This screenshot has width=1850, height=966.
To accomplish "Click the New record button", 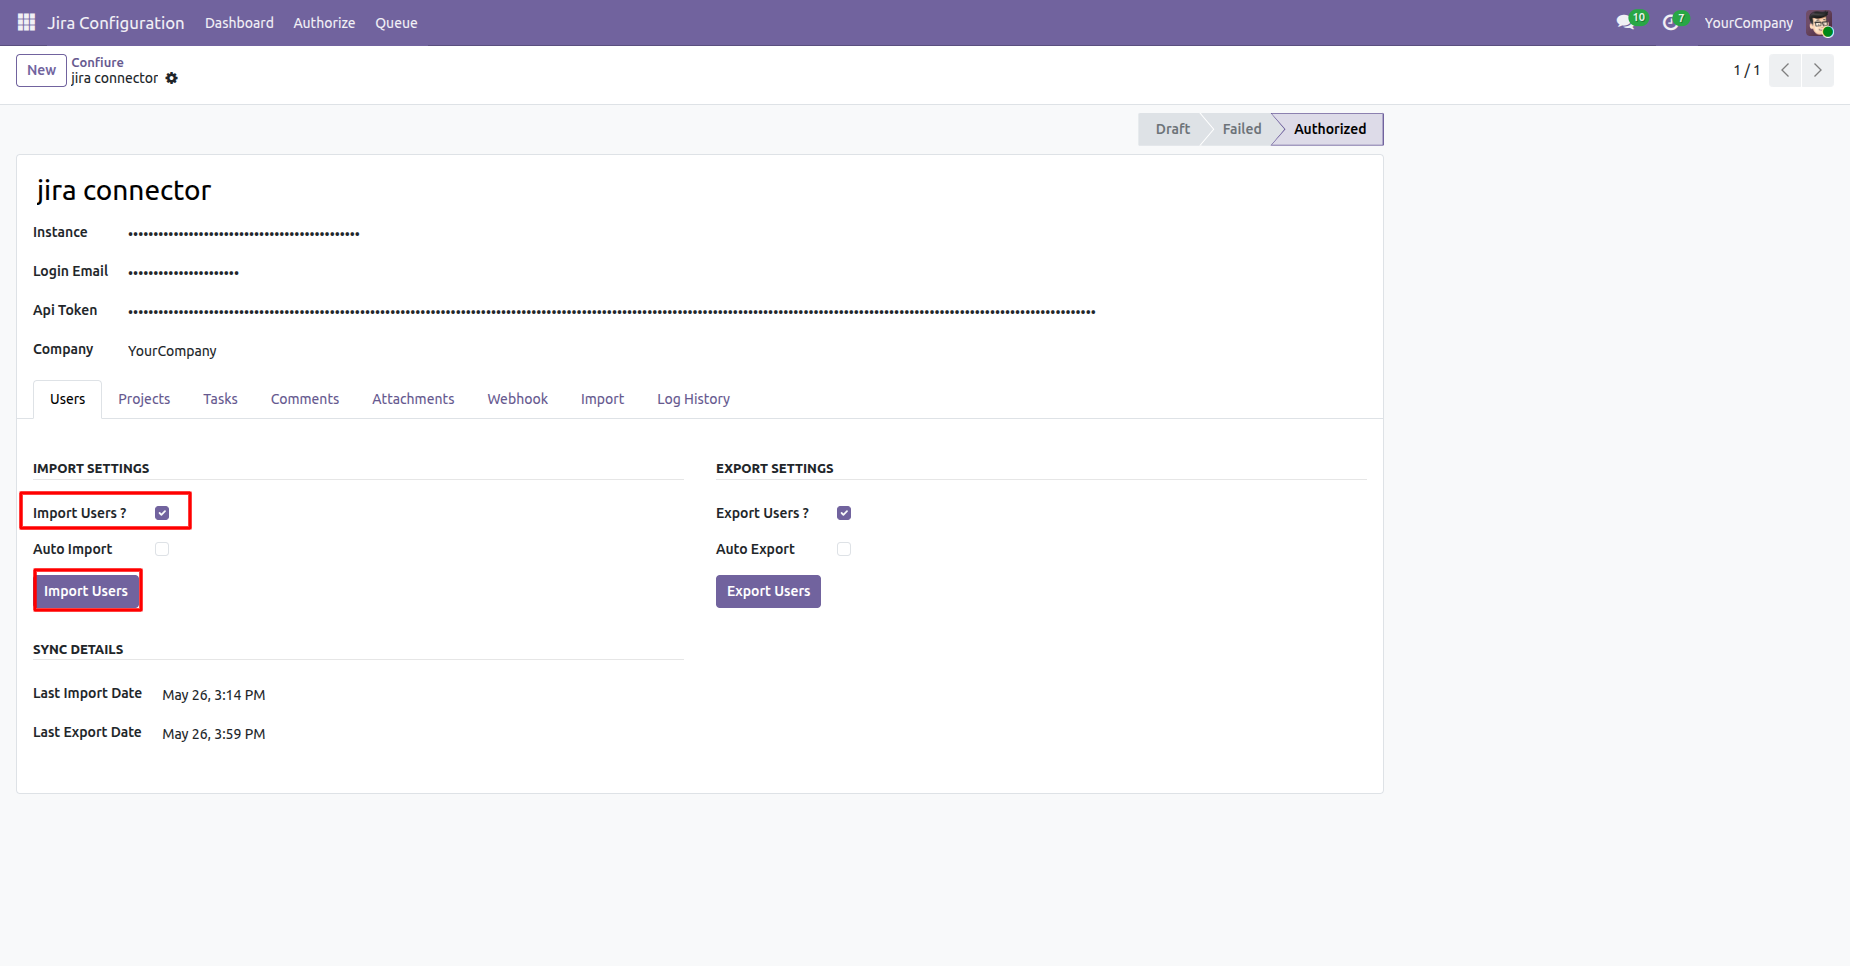I will pos(41,70).
